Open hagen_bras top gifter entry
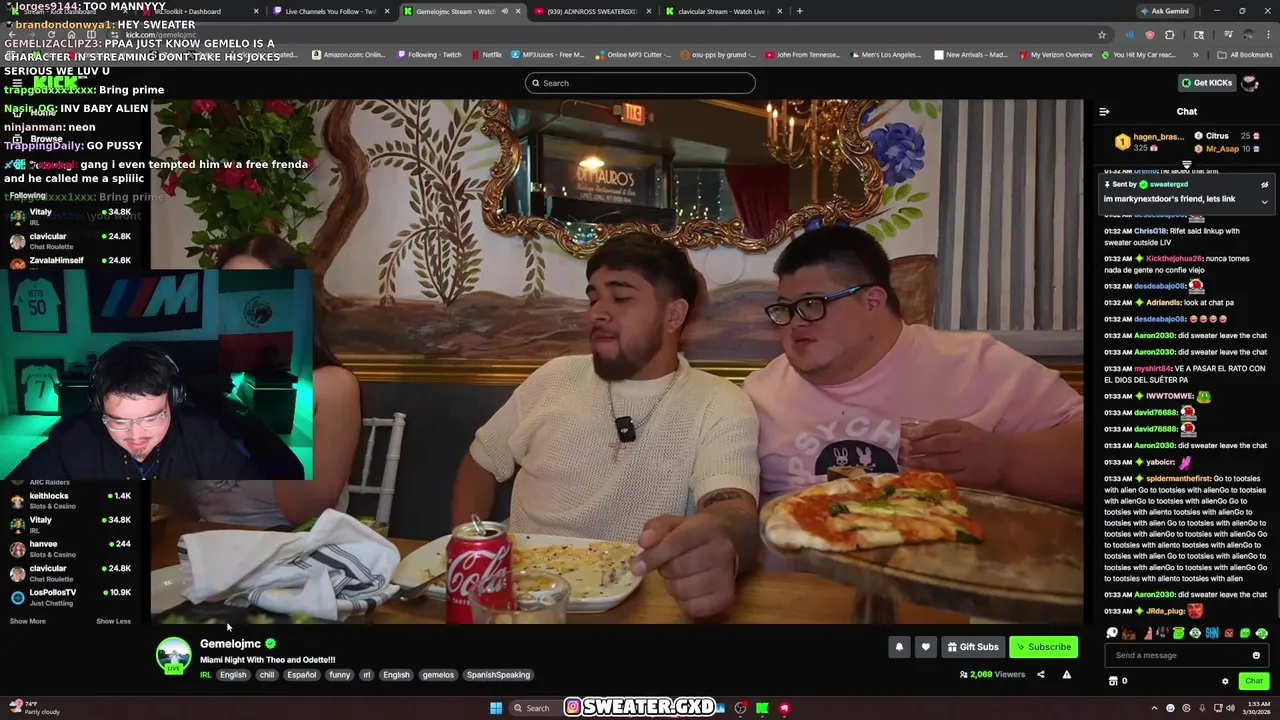1280x720 pixels. [x=1150, y=142]
